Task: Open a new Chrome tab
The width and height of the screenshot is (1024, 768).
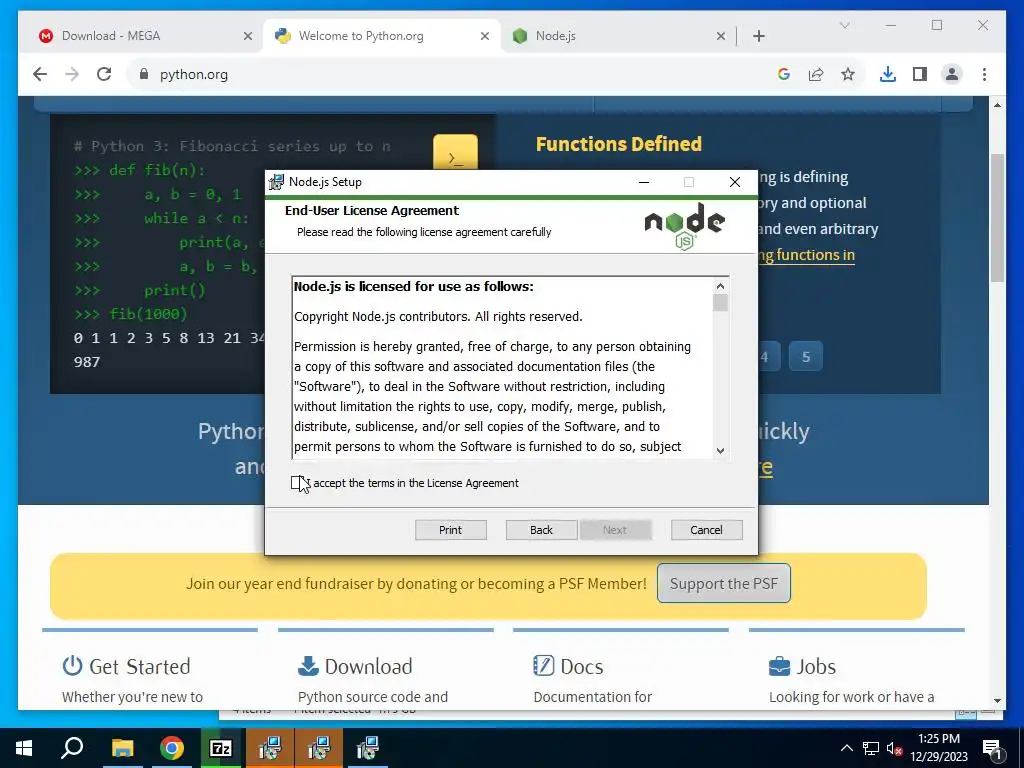Action: point(759,36)
